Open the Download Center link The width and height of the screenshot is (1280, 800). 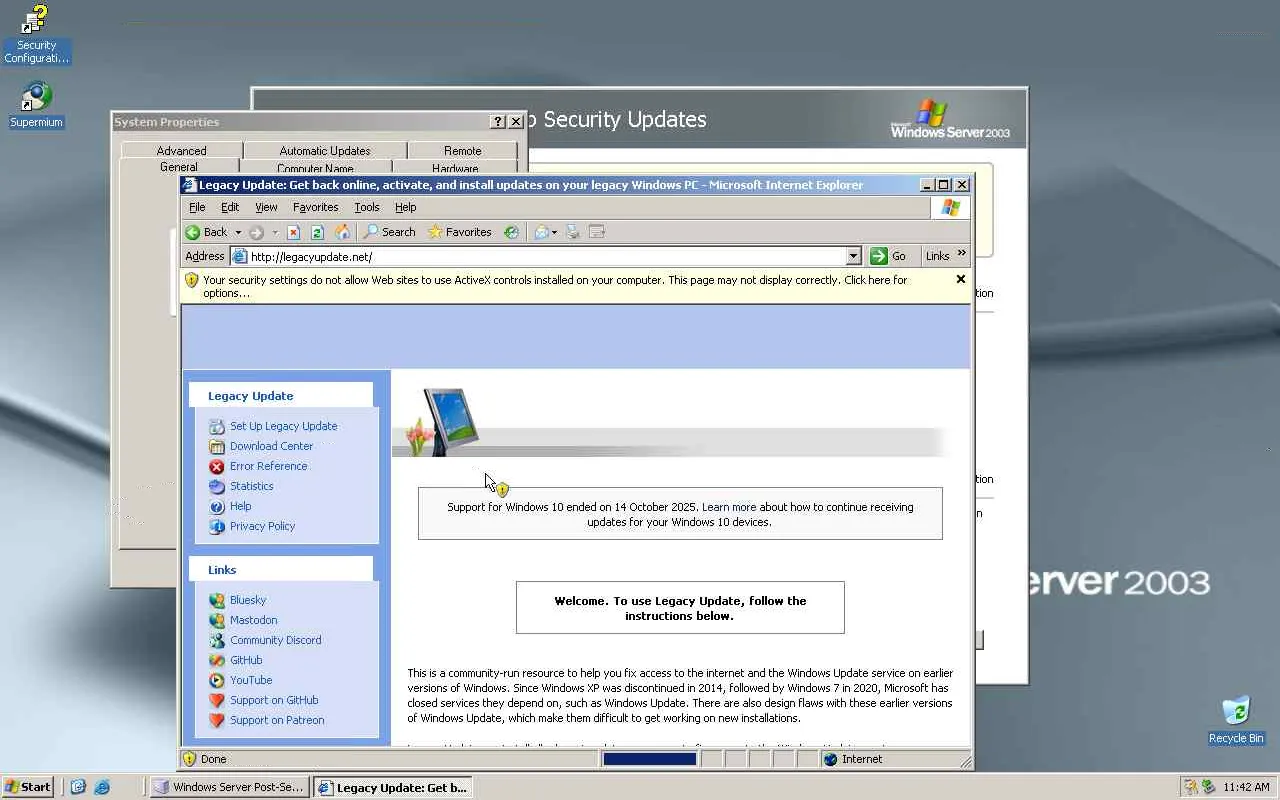tap(271, 446)
